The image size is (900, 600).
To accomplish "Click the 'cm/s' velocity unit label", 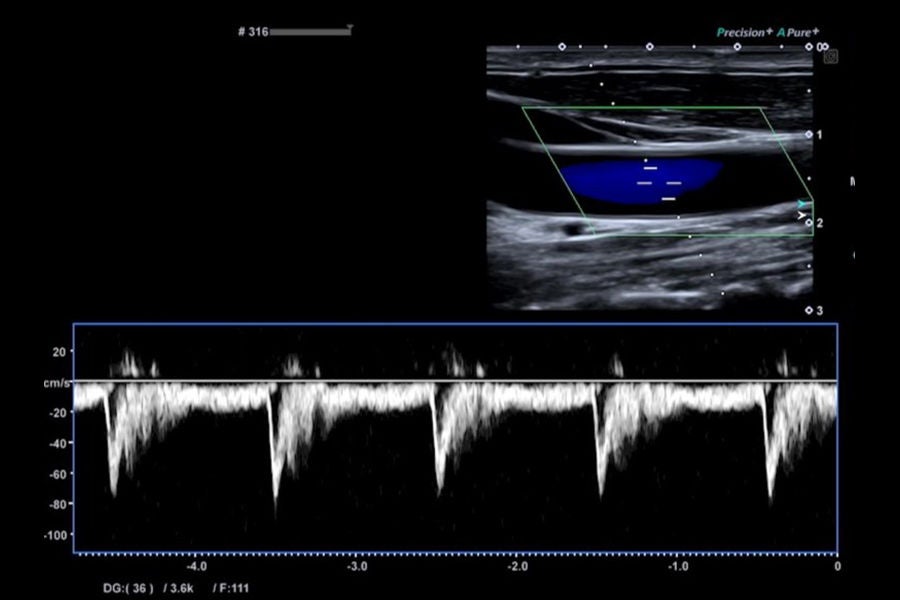I will [x=56, y=382].
